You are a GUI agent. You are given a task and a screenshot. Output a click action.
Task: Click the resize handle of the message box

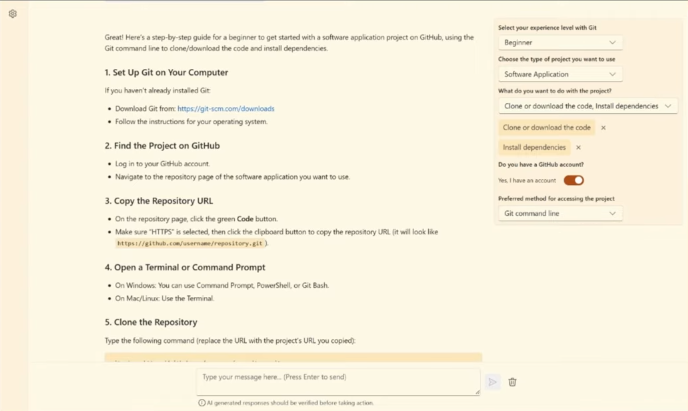point(477,392)
